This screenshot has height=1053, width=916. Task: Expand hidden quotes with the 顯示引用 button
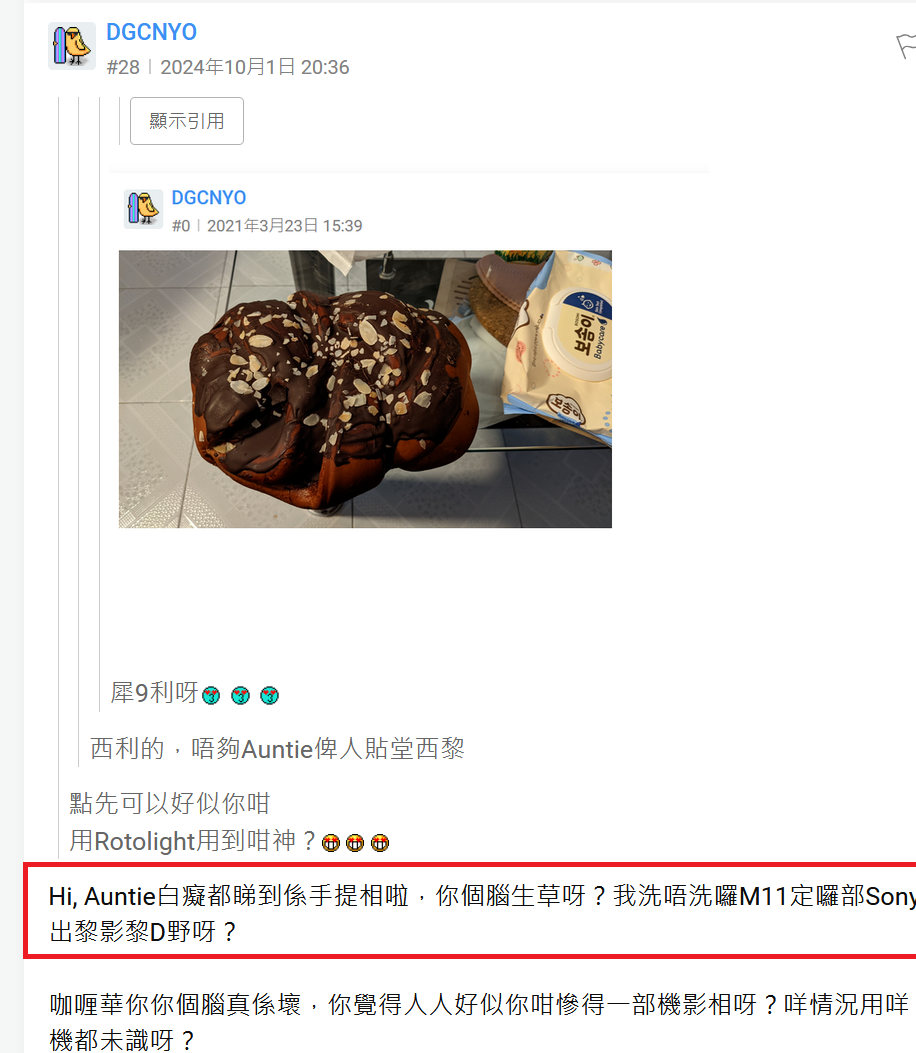187,121
